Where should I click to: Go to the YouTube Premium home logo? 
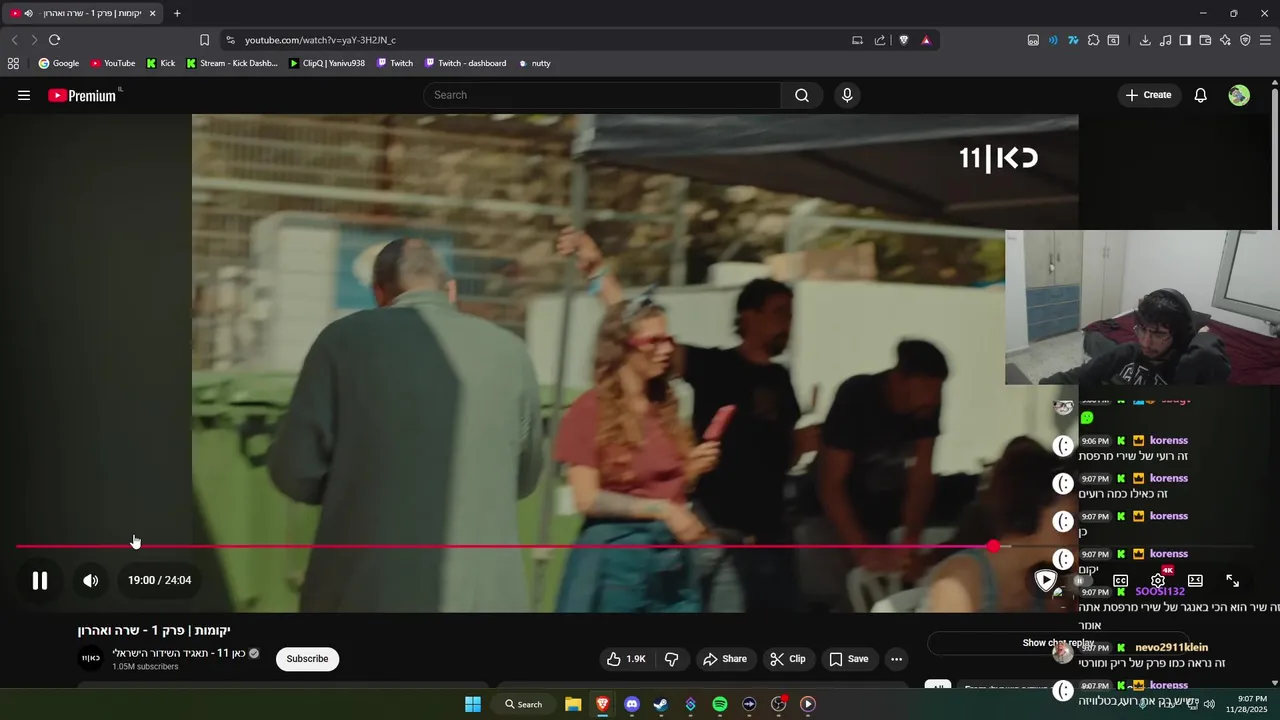(x=84, y=95)
